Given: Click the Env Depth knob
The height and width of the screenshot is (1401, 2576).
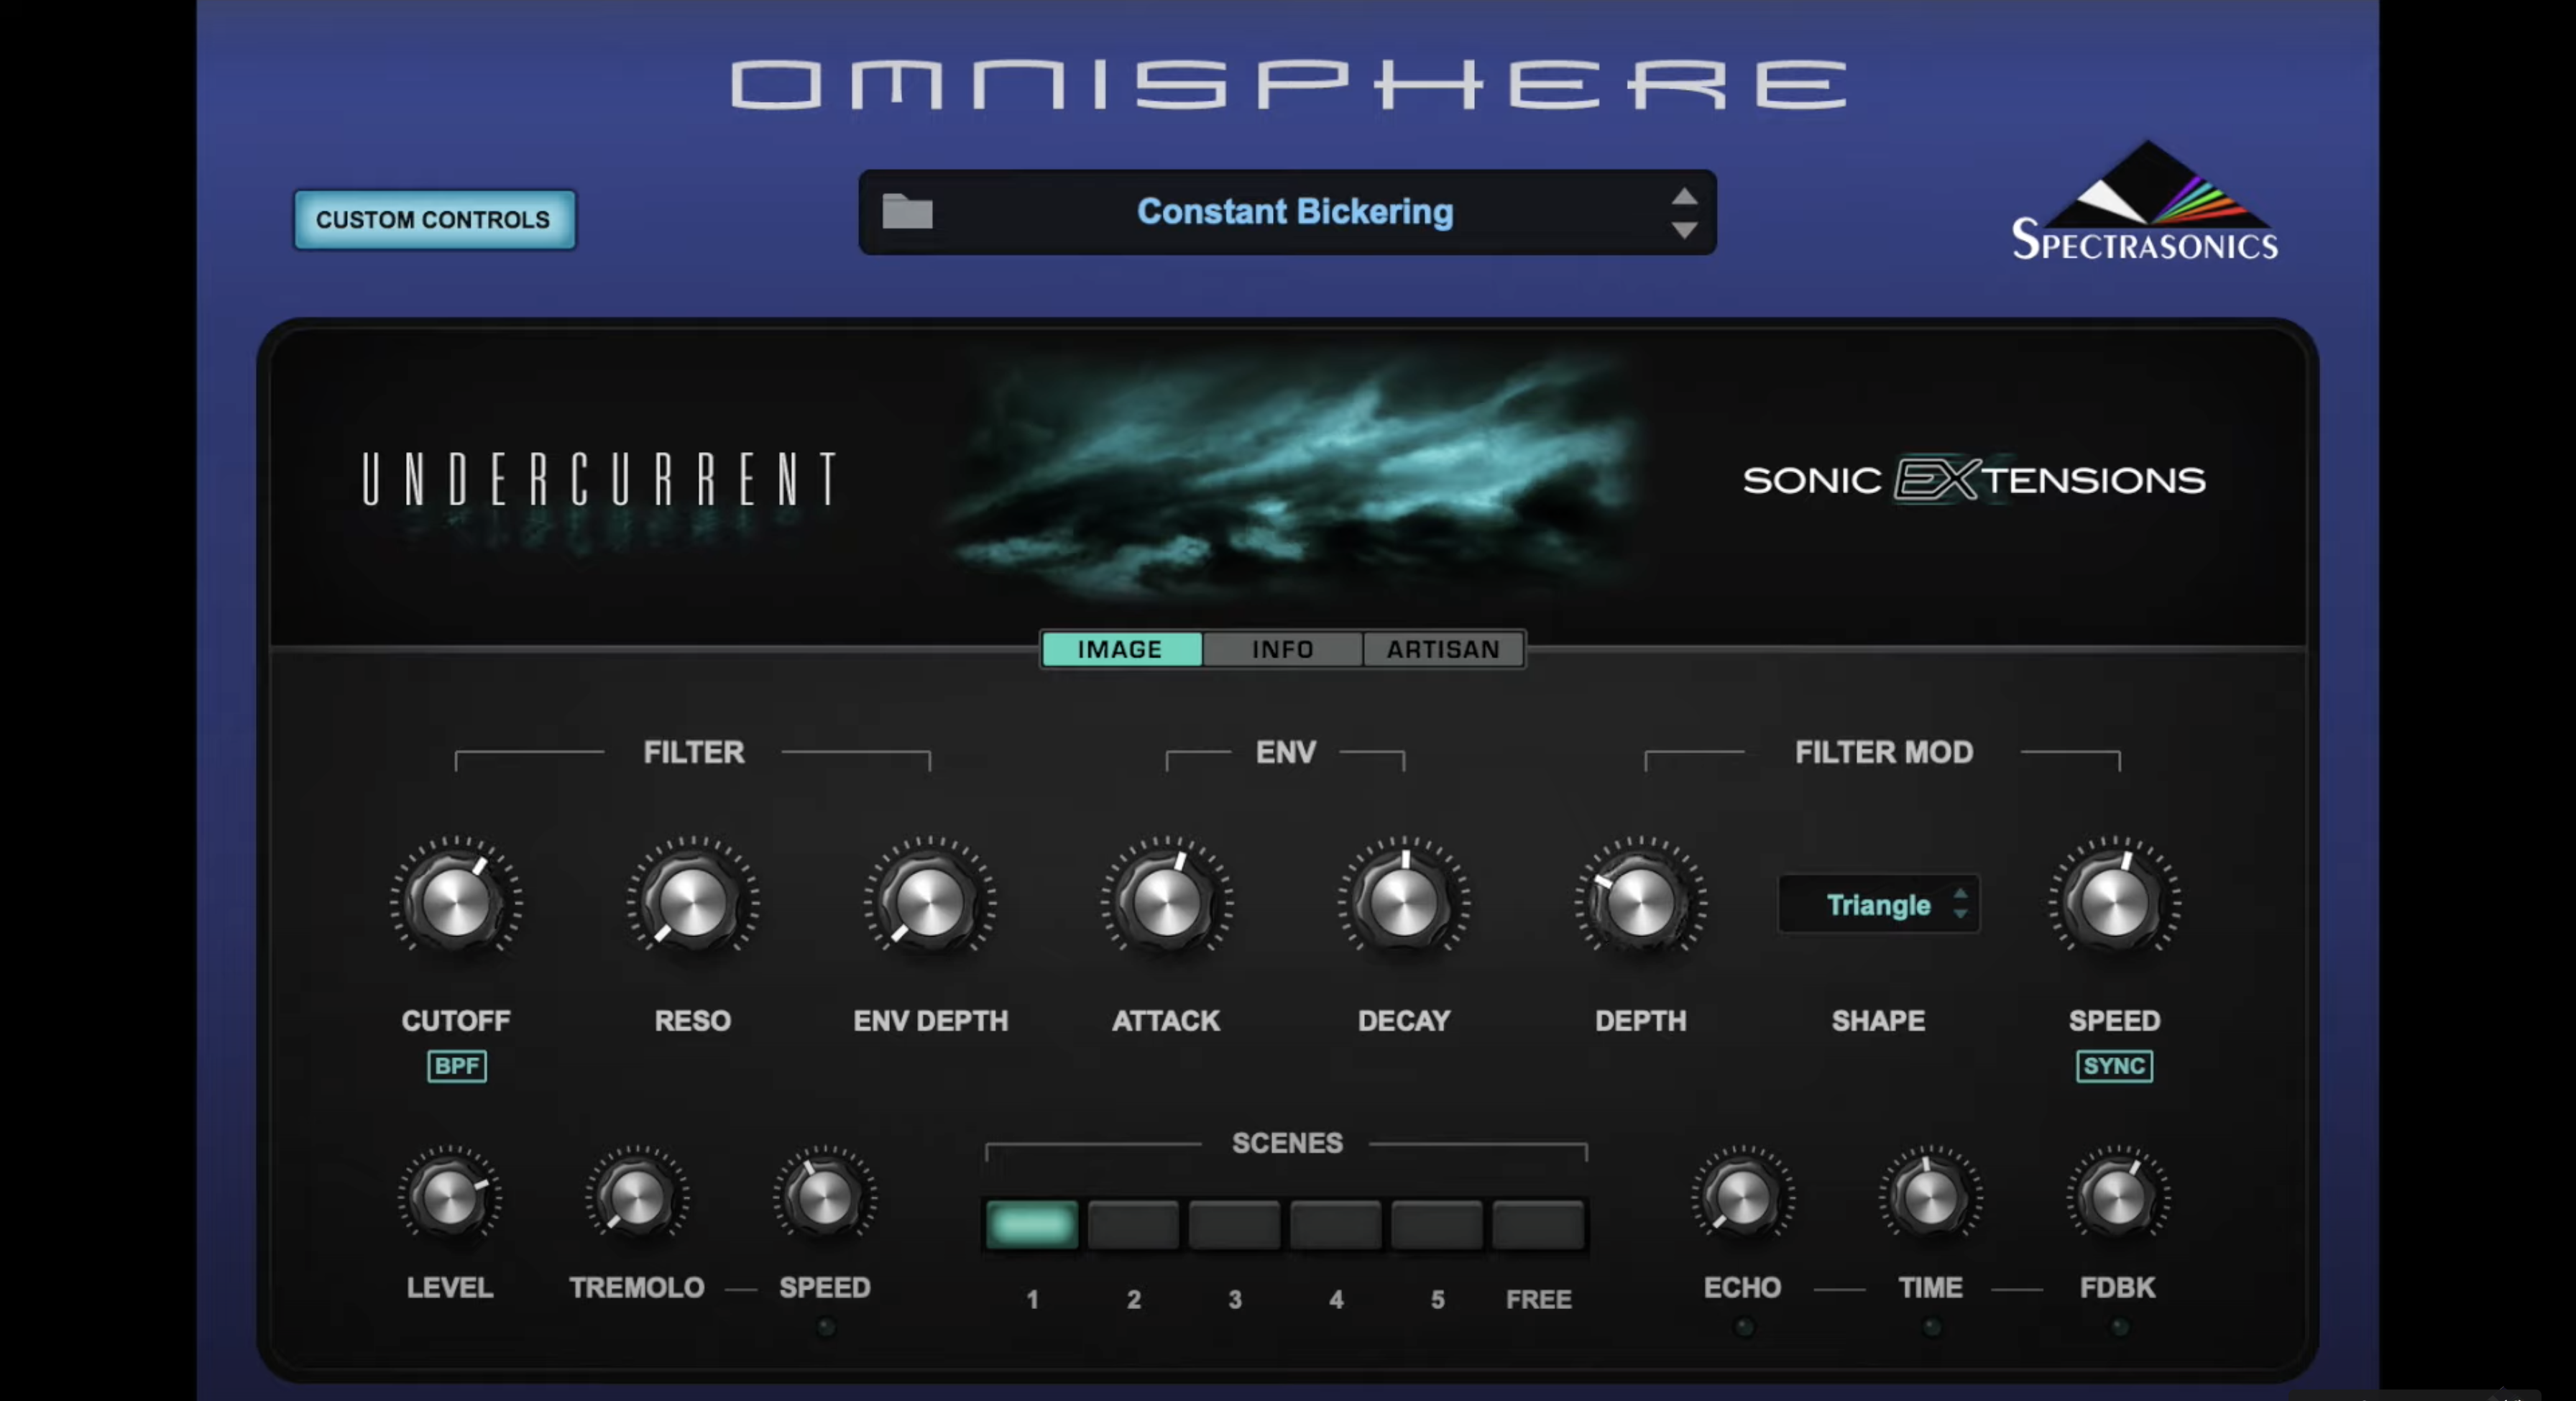Looking at the screenshot, I should click(930, 902).
